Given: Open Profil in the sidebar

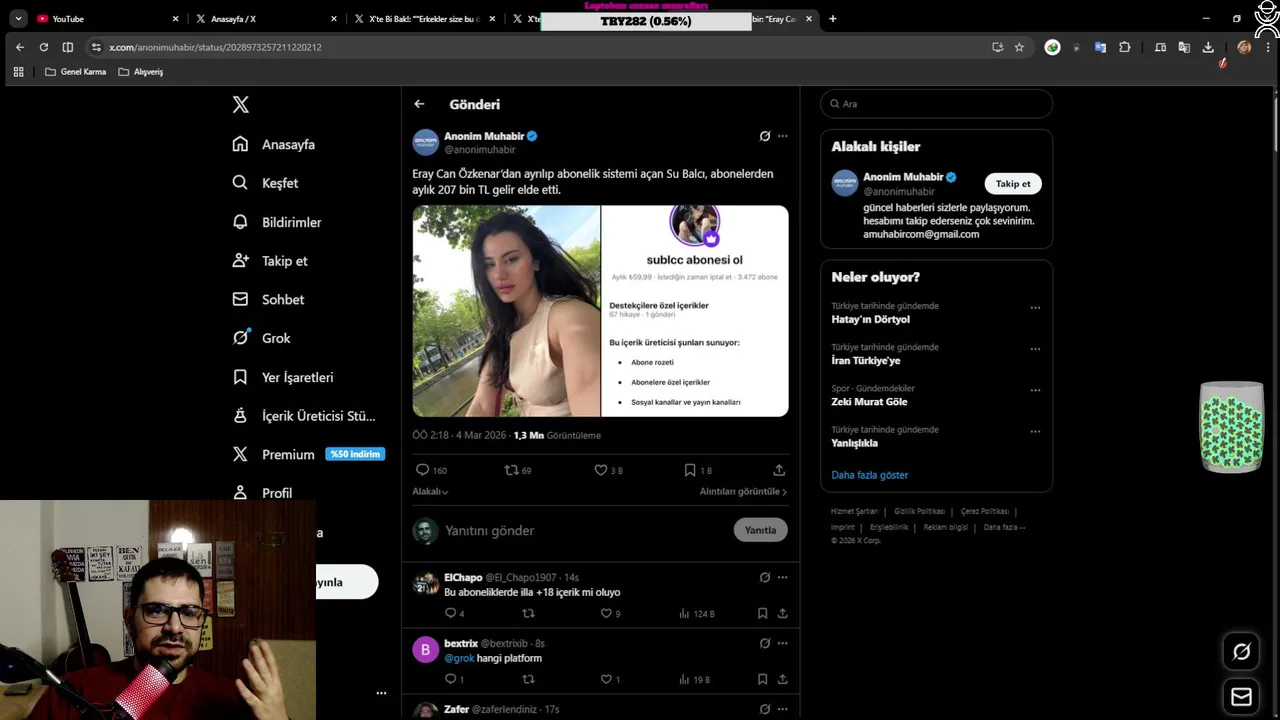Looking at the screenshot, I should pyautogui.click(x=262, y=492).
